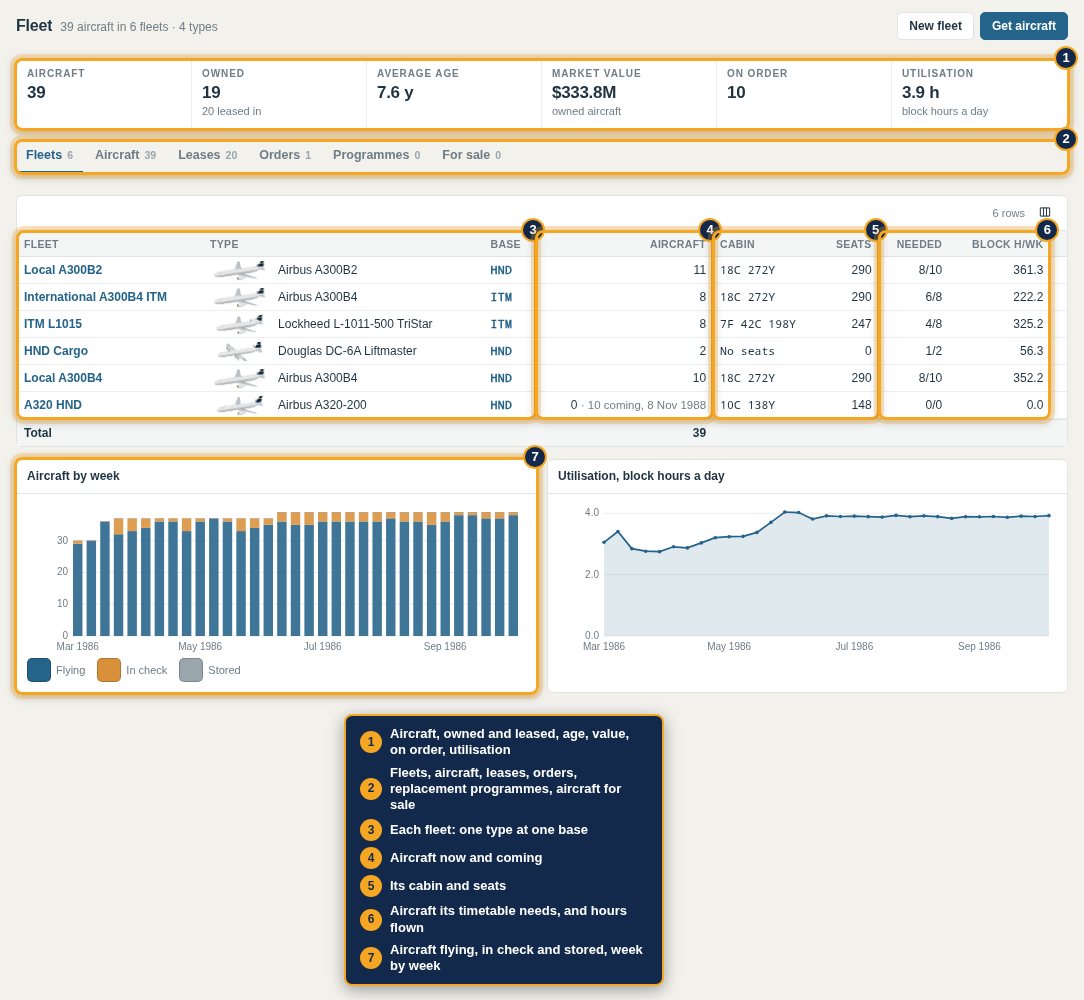Click the '10C 138Y' cabin cell
The image size is (1084, 1000).
click(747, 405)
